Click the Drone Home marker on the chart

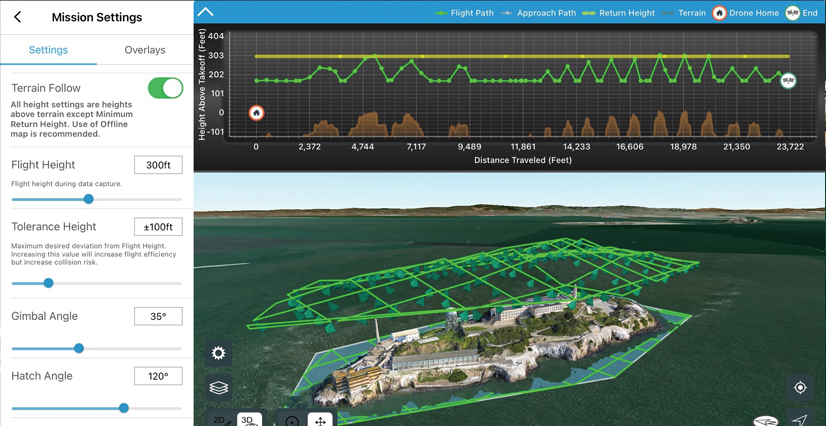(257, 113)
